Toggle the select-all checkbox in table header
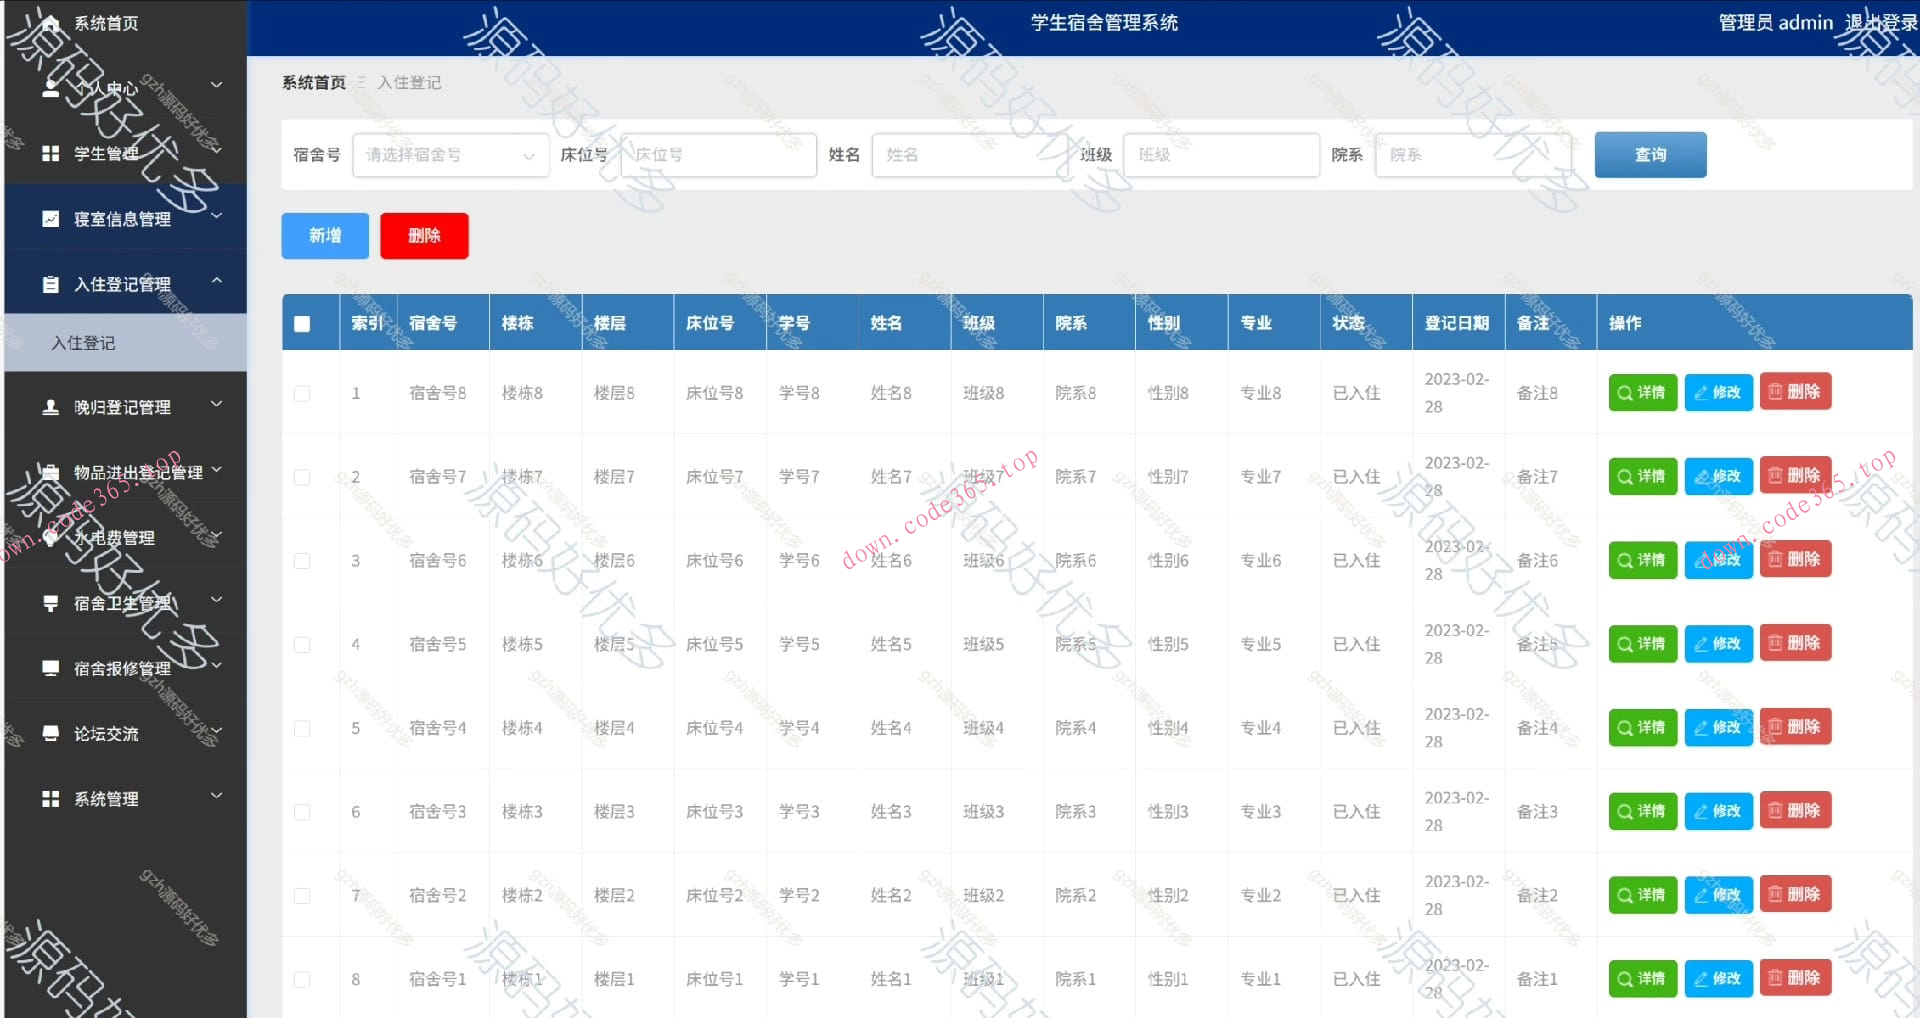Image resolution: width=1920 pixels, height=1018 pixels. pos(302,322)
